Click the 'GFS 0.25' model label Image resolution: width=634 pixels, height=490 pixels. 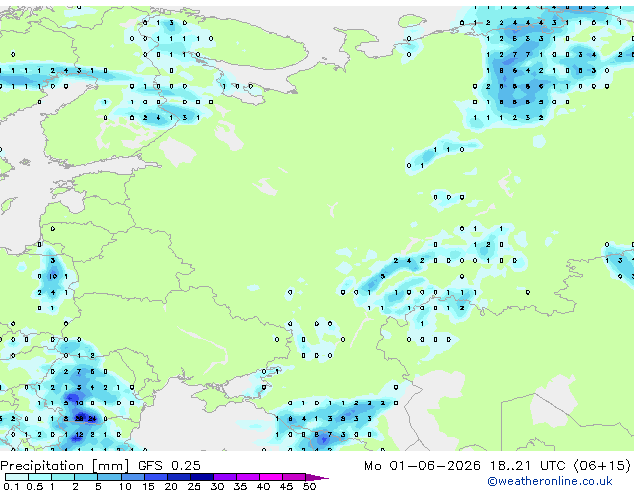pyautogui.click(x=169, y=466)
